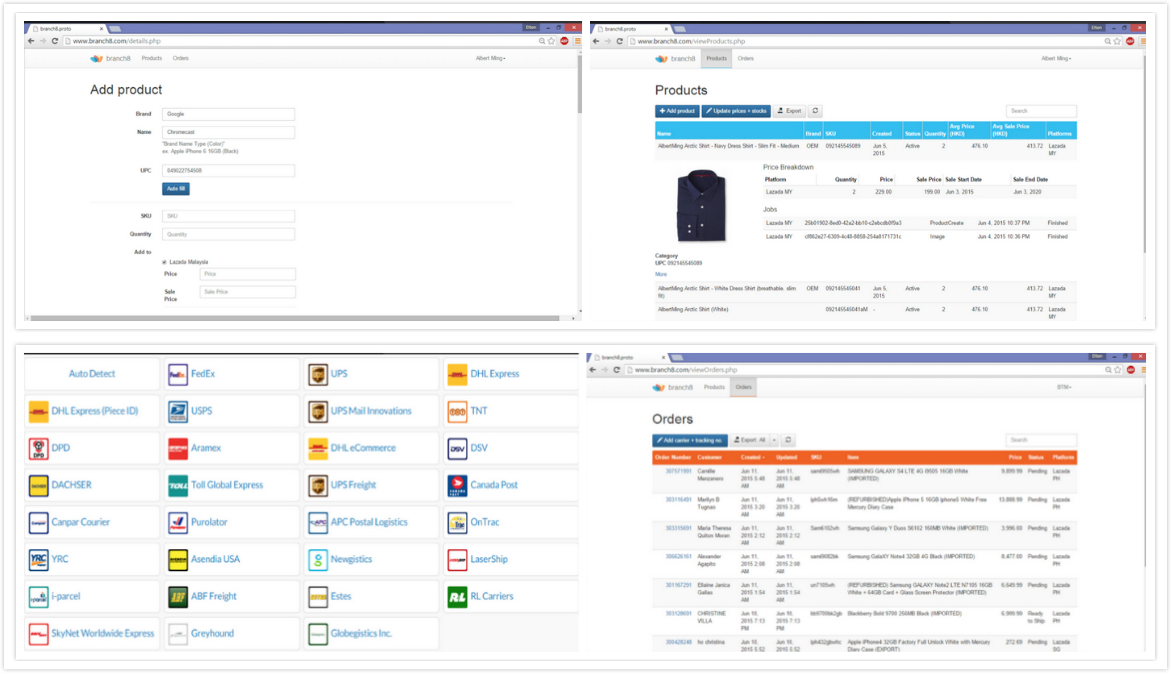Click the Asendia USA logo icon
Screen dimensions: 1171x674
pyautogui.click(x=178, y=559)
